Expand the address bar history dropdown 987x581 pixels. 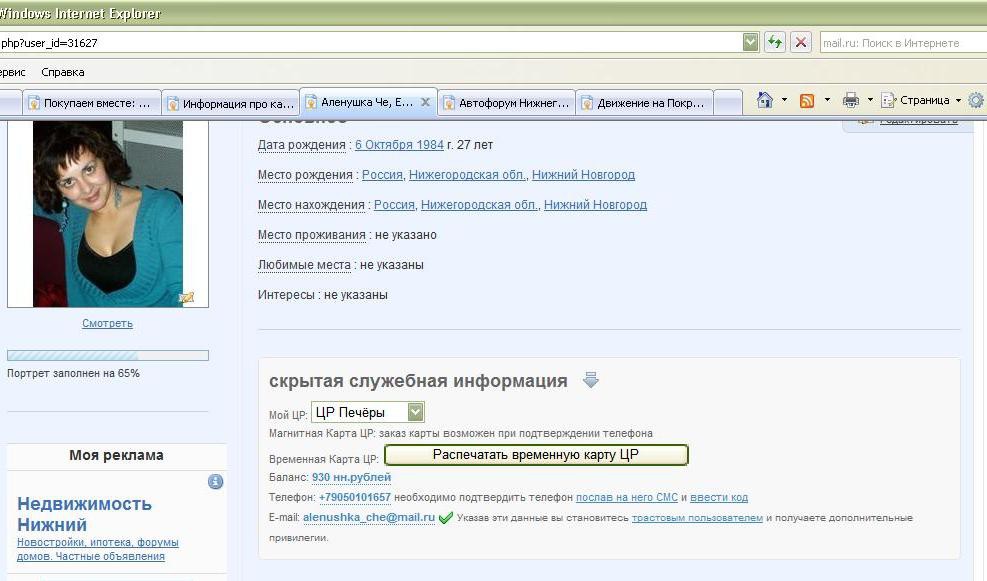pos(750,43)
